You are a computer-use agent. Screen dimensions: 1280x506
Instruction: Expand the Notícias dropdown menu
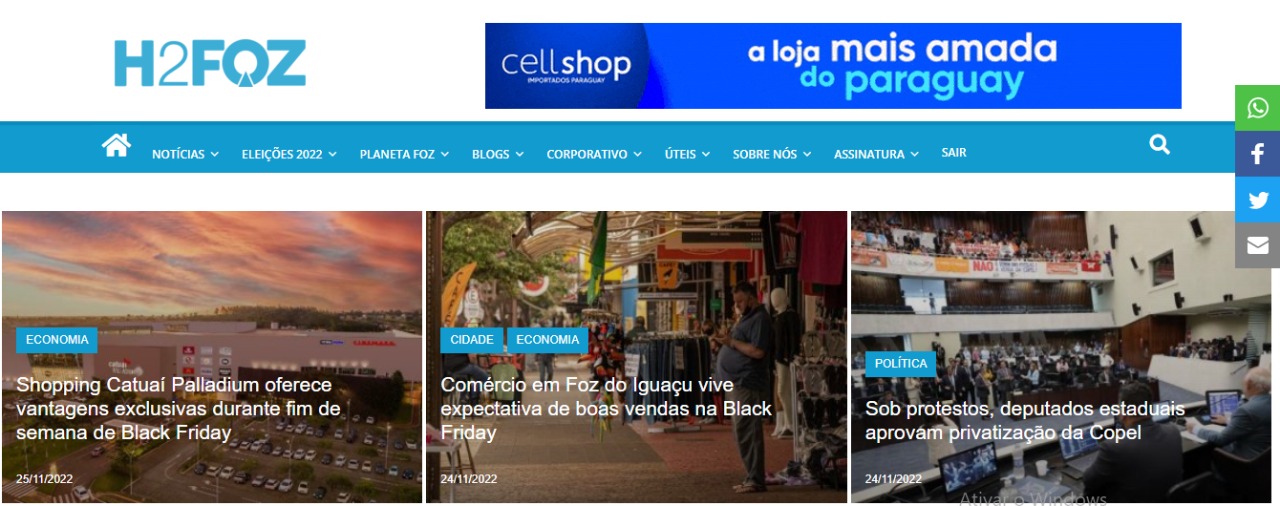[185, 154]
